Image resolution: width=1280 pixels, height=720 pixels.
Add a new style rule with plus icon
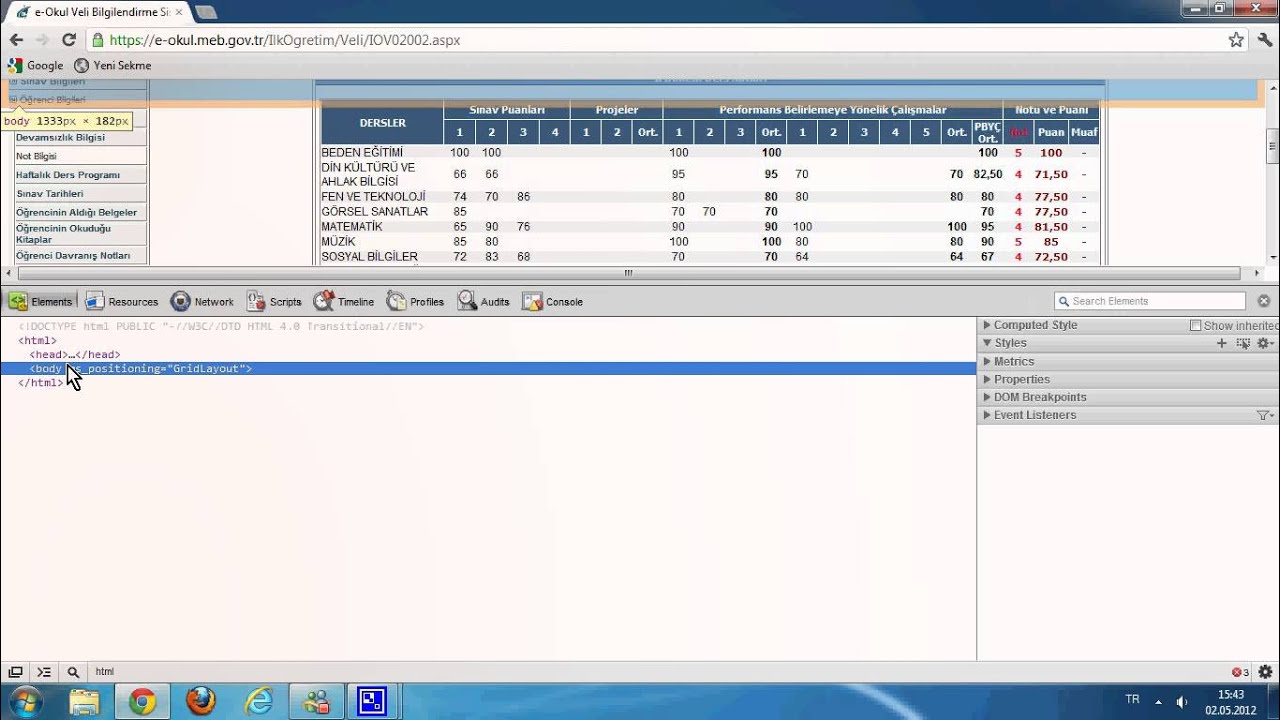coord(1221,343)
